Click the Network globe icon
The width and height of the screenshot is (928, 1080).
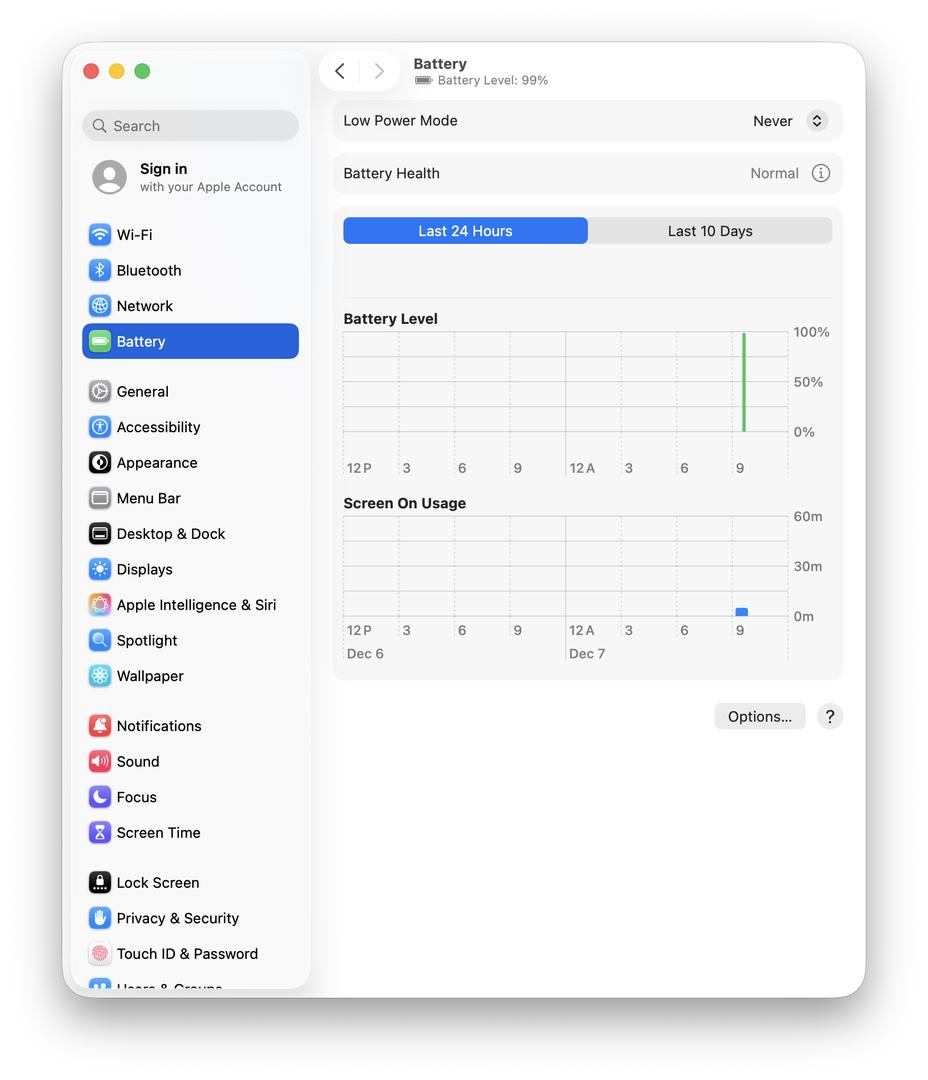(x=100, y=306)
